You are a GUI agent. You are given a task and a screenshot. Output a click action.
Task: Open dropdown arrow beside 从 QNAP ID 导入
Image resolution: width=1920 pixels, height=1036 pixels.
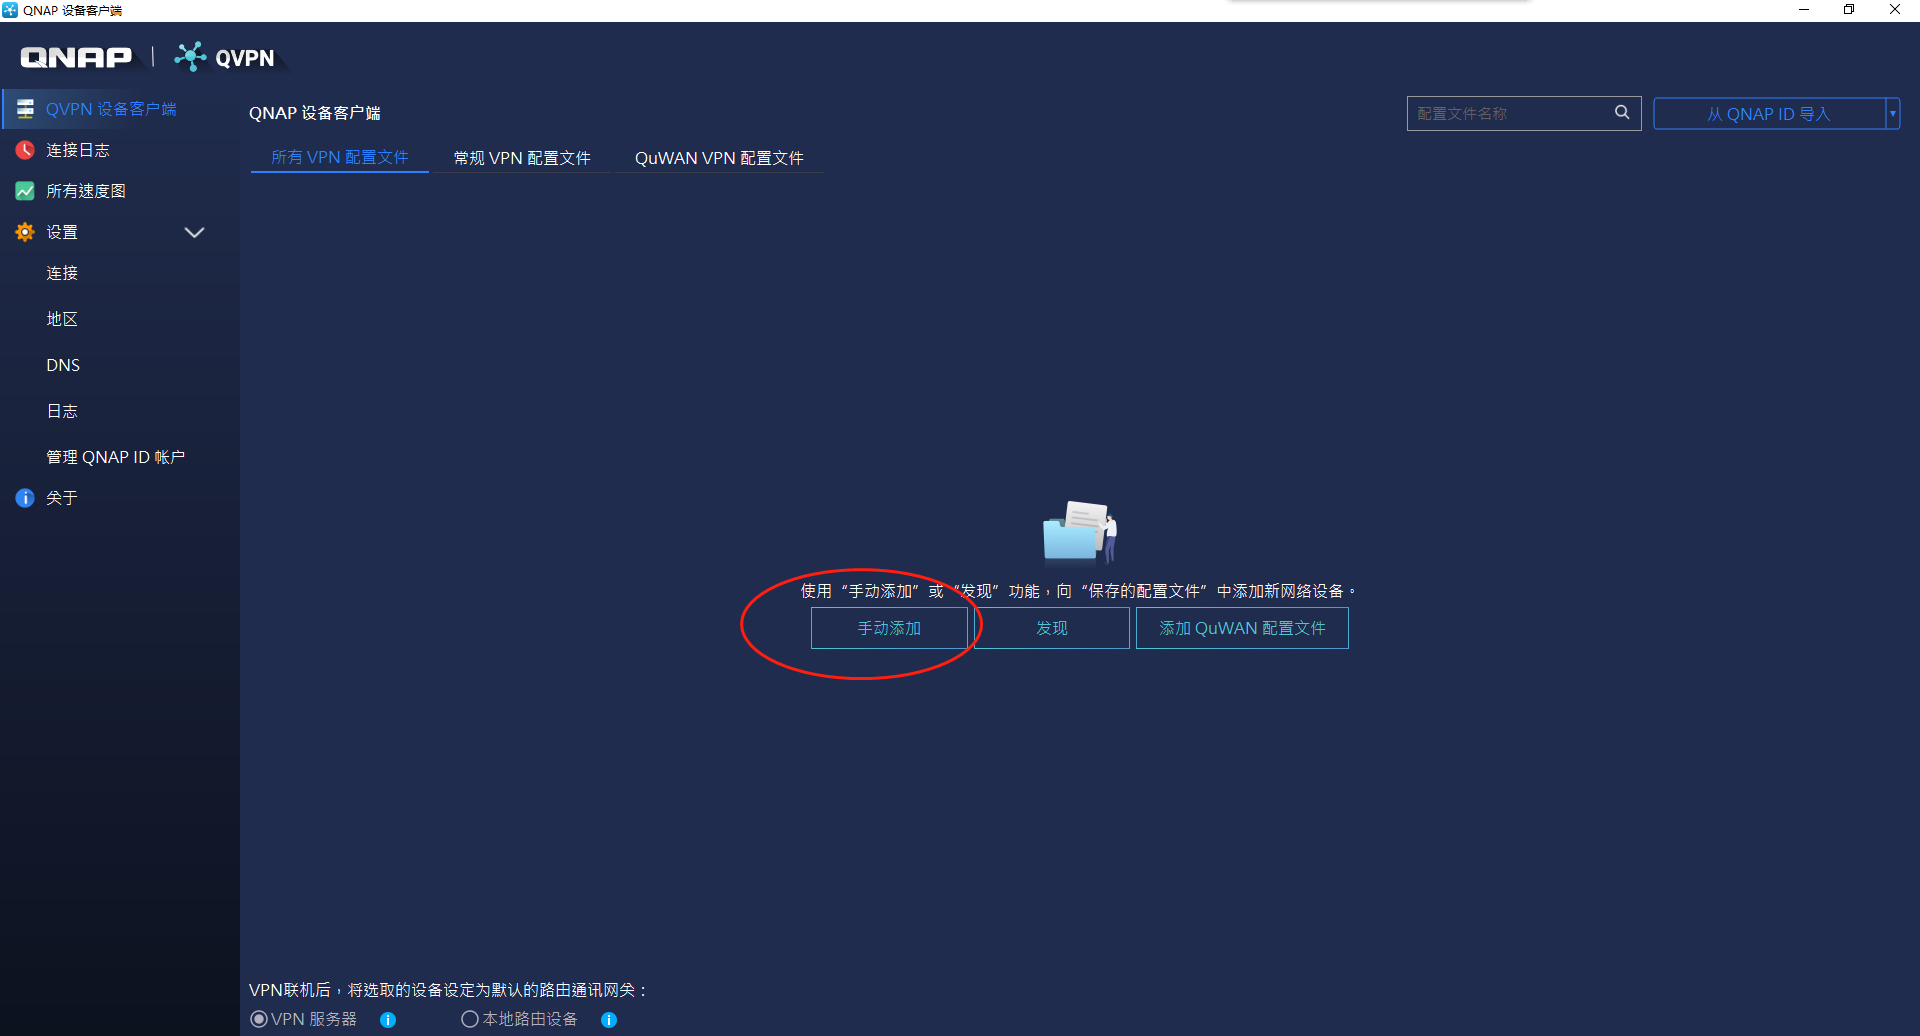(1892, 114)
